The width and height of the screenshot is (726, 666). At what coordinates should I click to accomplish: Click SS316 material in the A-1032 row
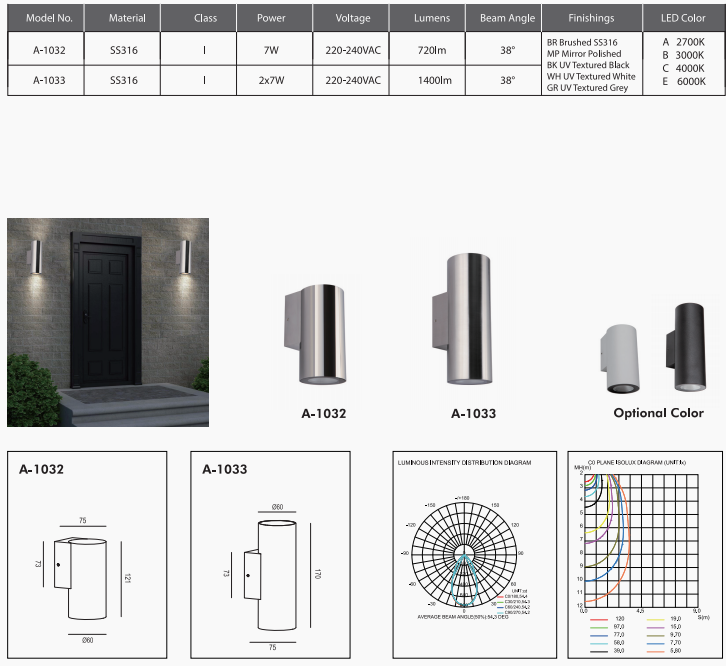pos(124,50)
